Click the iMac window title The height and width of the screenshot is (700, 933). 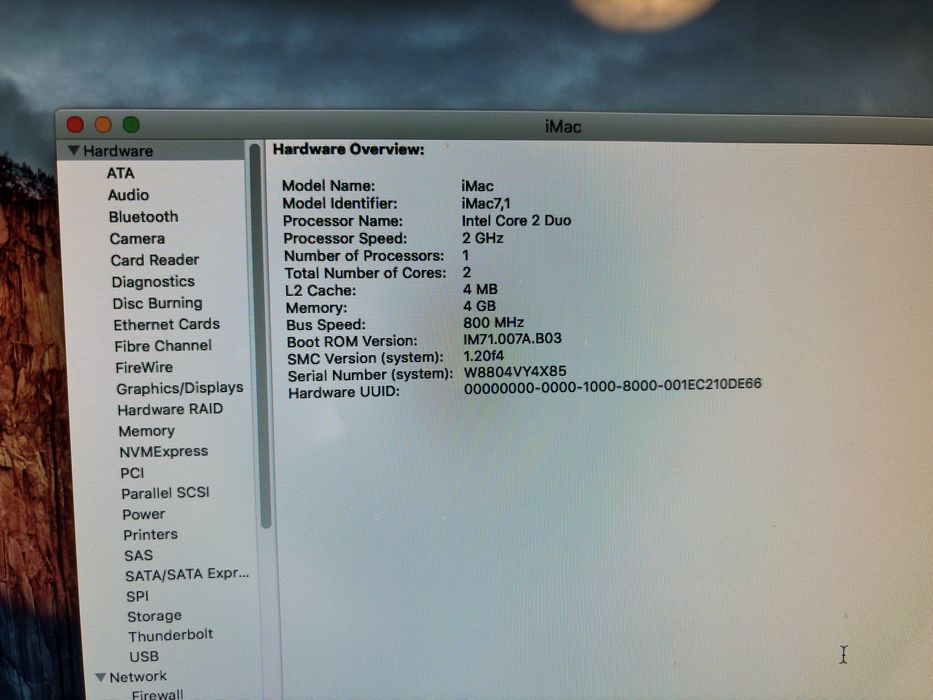[x=563, y=127]
